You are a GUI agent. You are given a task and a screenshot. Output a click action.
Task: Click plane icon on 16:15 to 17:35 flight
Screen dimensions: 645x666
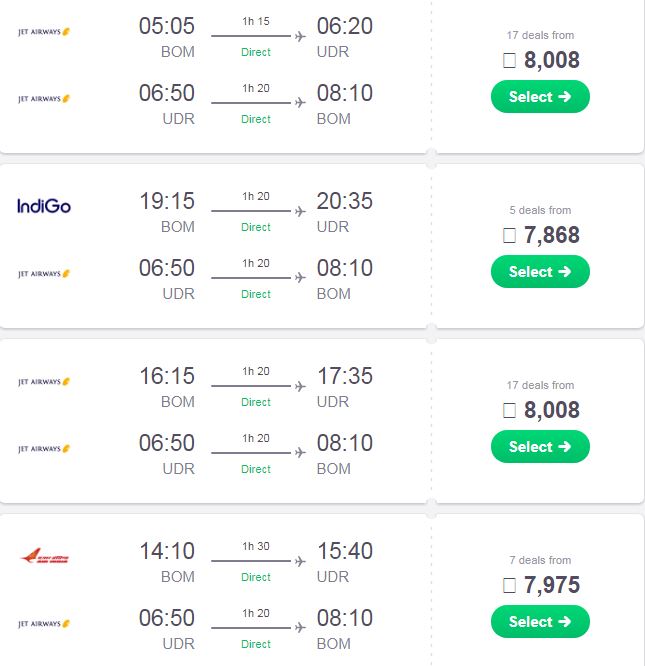300,386
